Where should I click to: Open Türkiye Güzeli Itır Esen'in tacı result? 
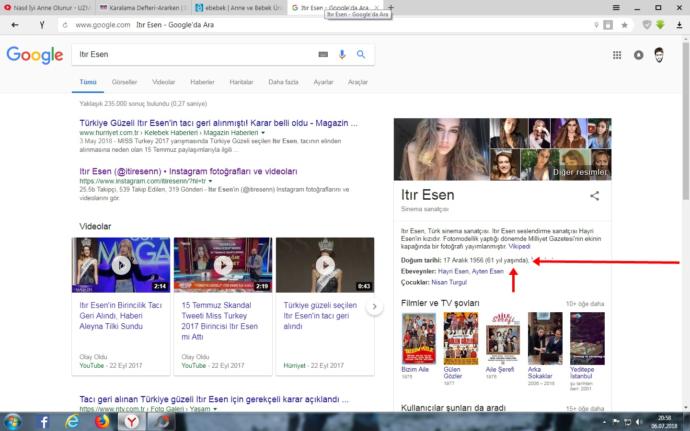pyautogui.click(x=218, y=123)
